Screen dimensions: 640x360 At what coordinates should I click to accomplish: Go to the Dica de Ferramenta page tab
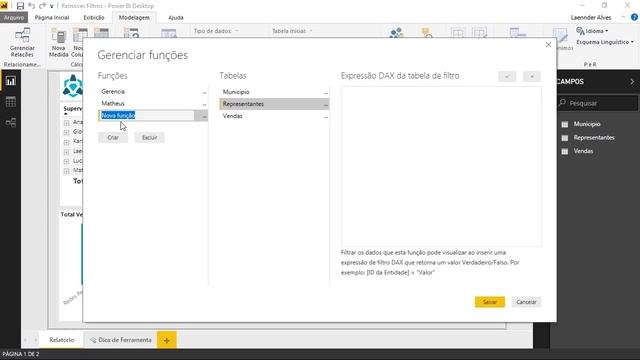pyautogui.click(x=120, y=340)
